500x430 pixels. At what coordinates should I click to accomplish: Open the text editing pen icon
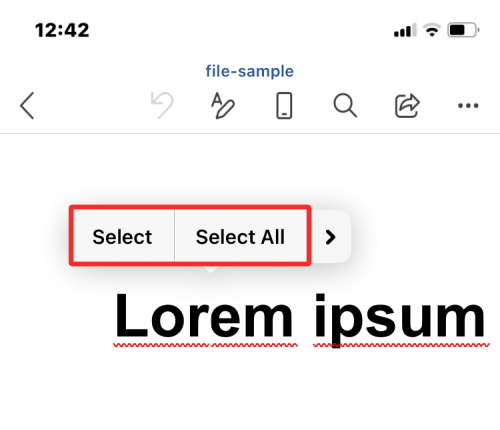223,105
